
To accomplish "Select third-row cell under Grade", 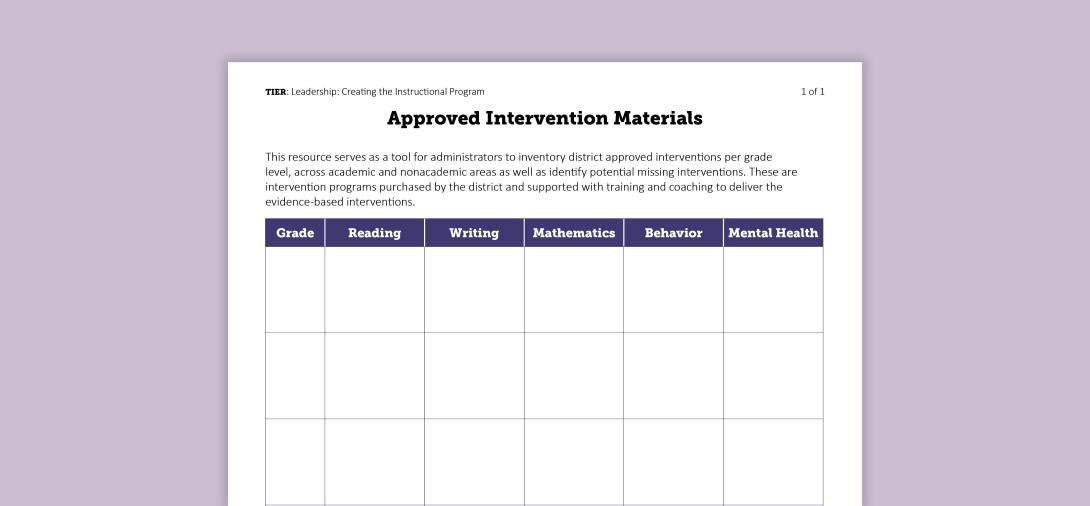I will click(x=295, y=461).
